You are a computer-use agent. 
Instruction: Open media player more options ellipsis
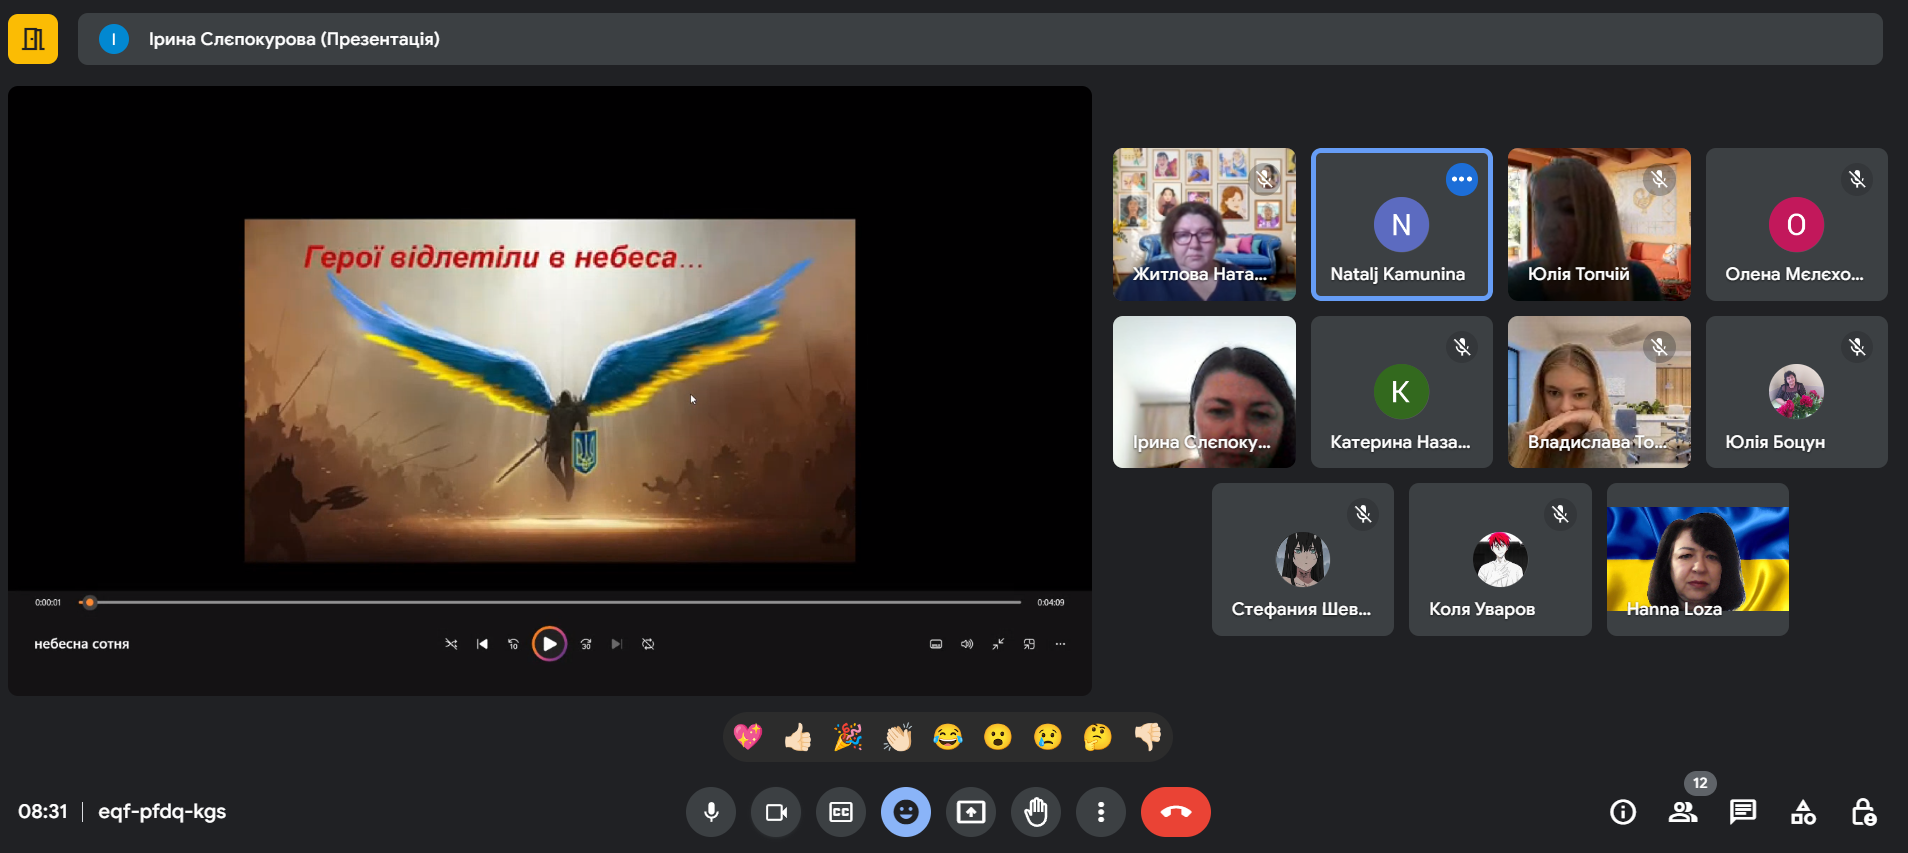tap(1060, 644)
